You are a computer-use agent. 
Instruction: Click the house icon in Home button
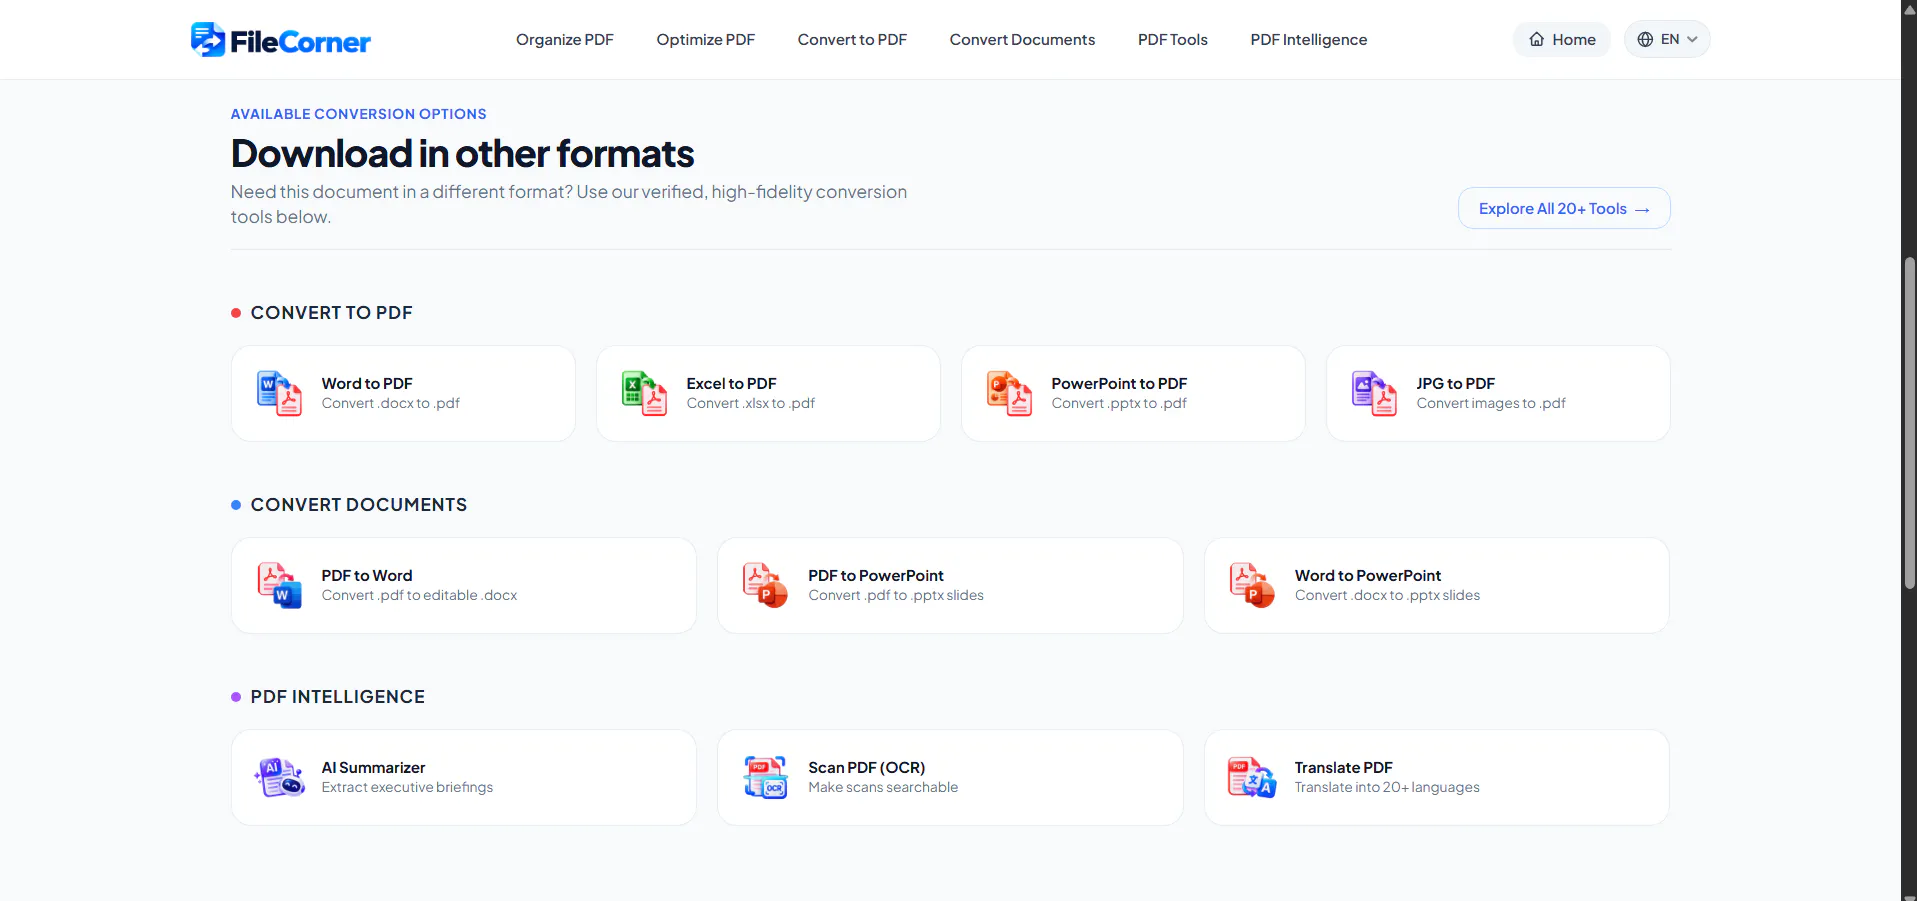pos(1536,39)
